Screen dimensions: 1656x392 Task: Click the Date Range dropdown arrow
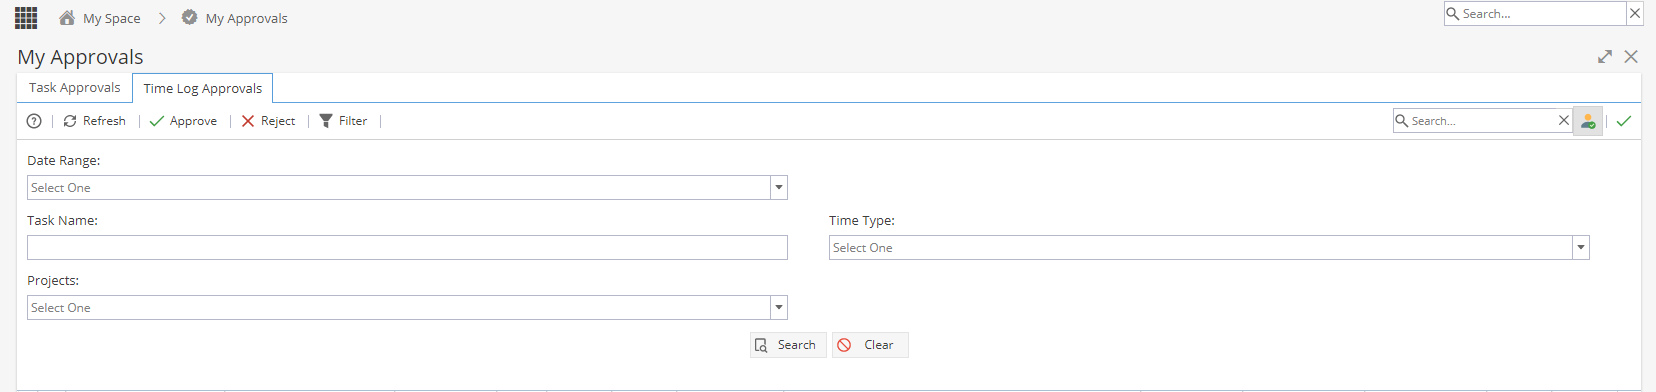(779, 188)
